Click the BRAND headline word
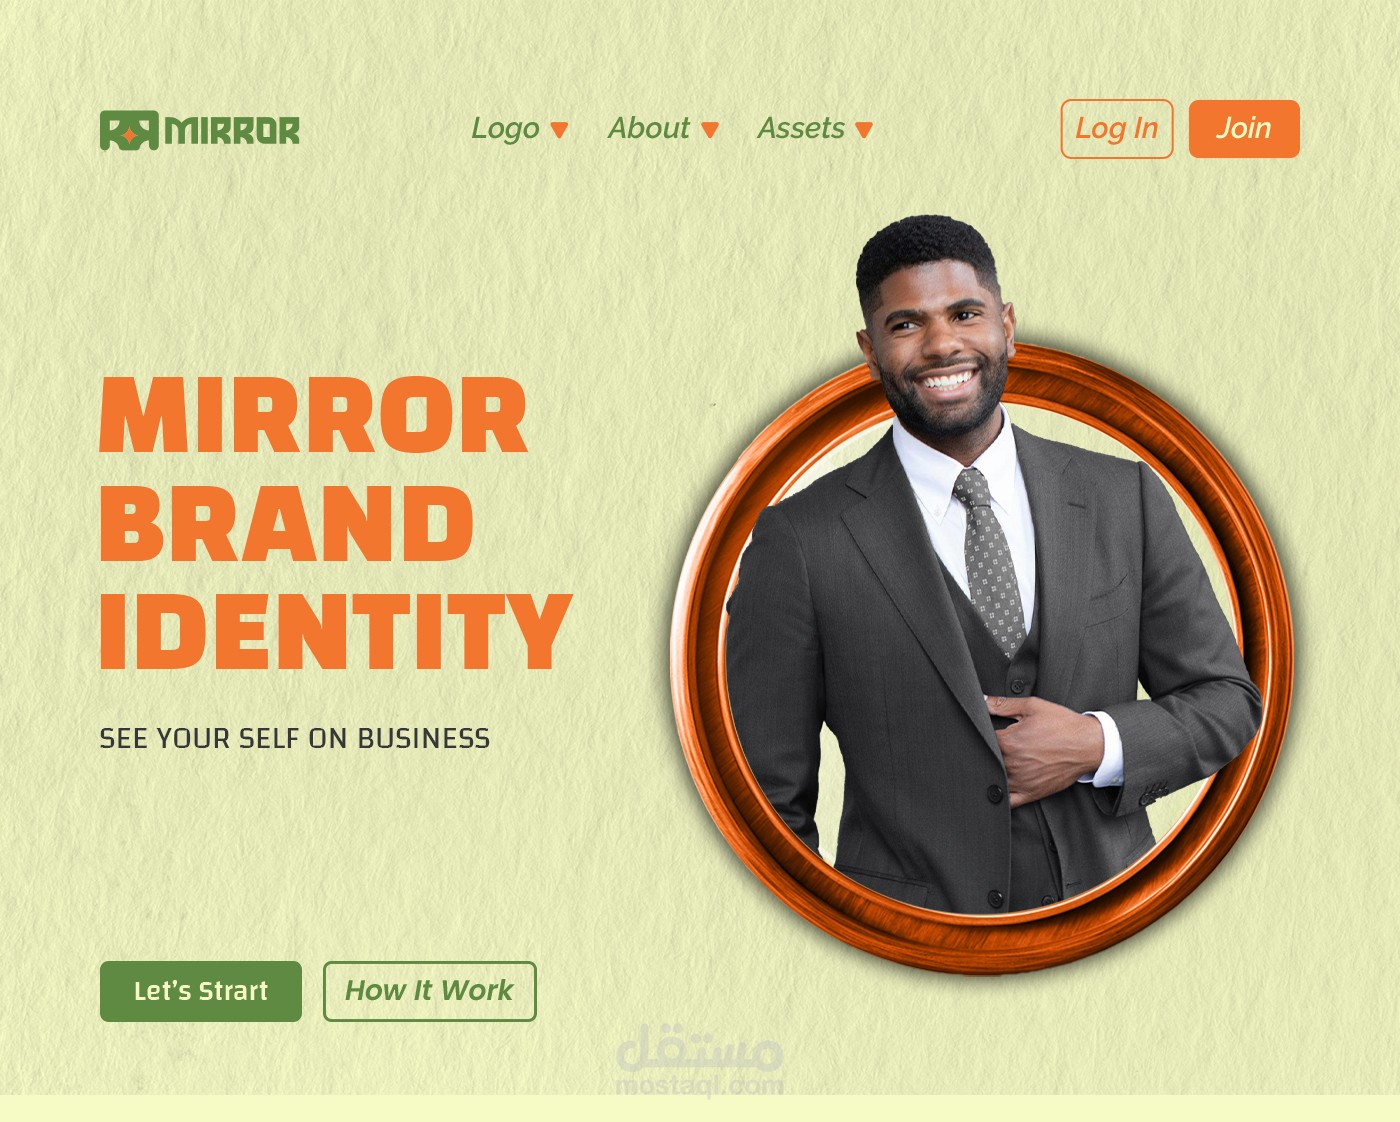This screenshot has width=1400, height=1122. [x=286, y=524]
